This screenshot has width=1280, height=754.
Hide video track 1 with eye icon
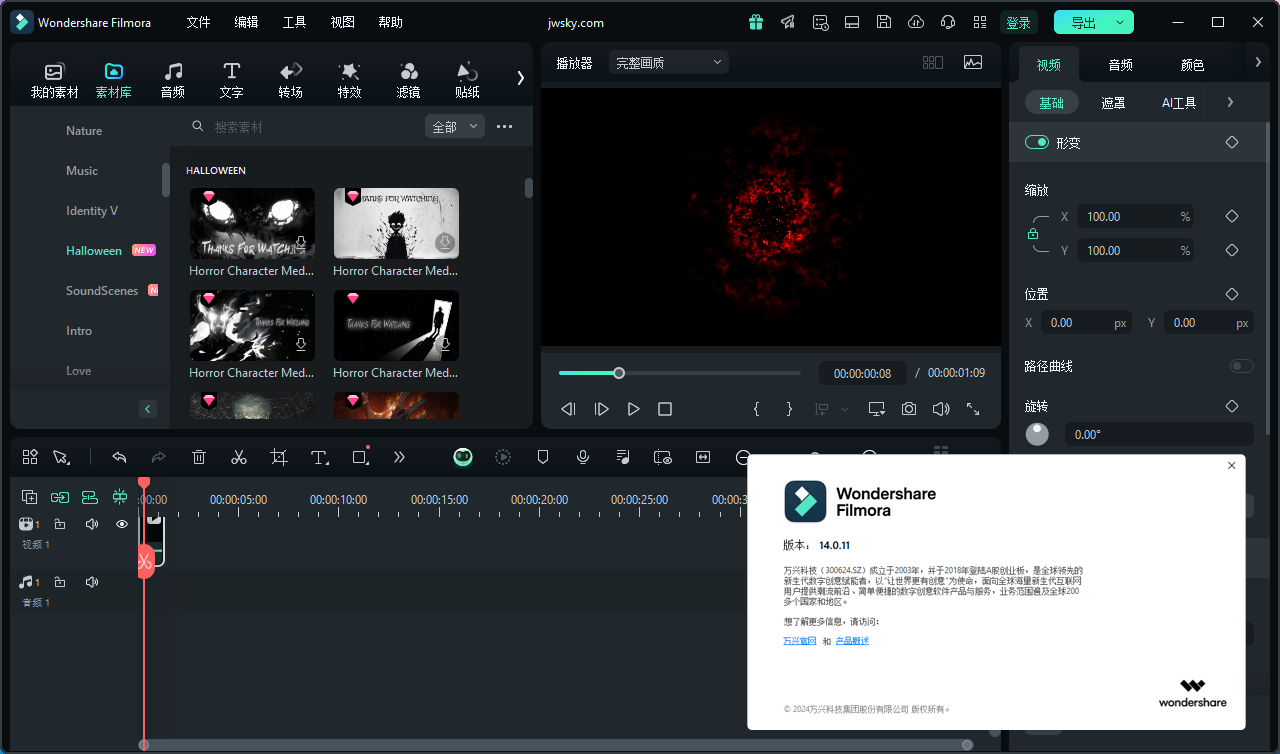point(122,524)
